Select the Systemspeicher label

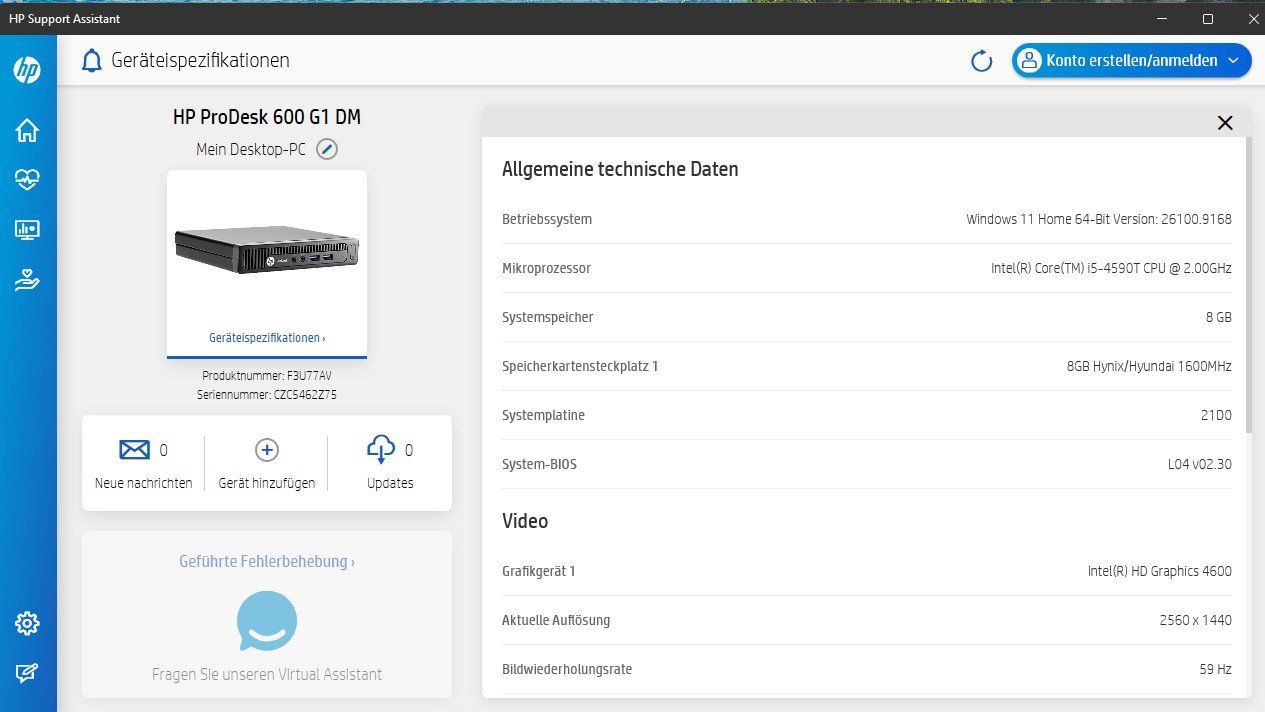(548, 317)
